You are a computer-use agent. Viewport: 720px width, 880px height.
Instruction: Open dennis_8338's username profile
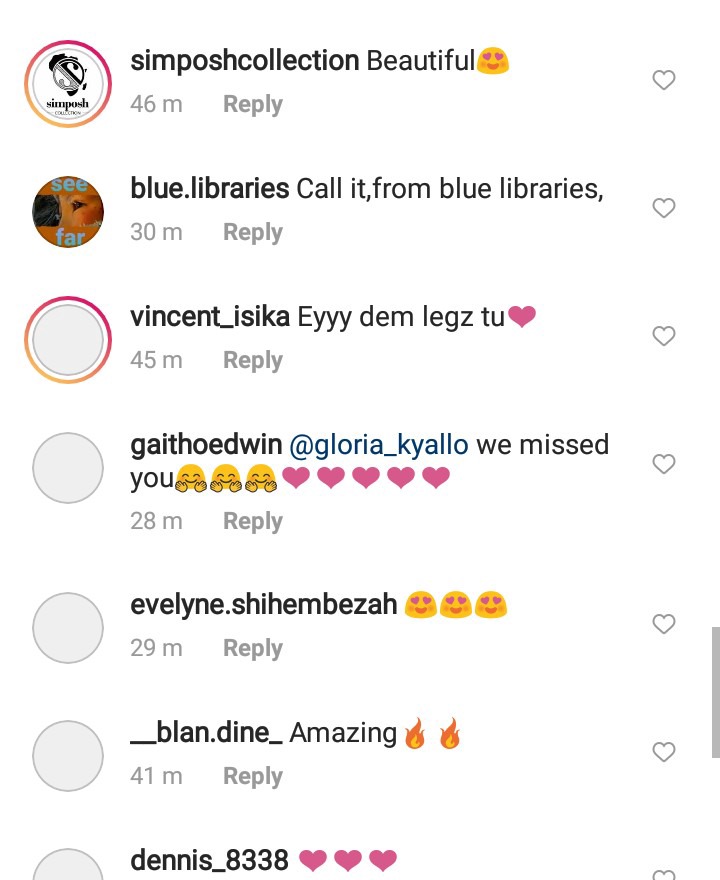pyautogui.click(x=209, y=860)
